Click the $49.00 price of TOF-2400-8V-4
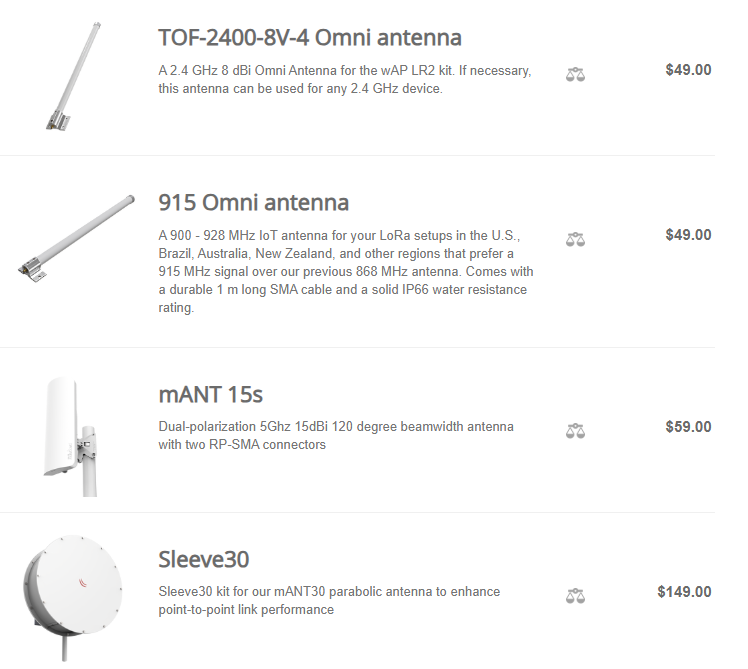 [x=688, y=70]
